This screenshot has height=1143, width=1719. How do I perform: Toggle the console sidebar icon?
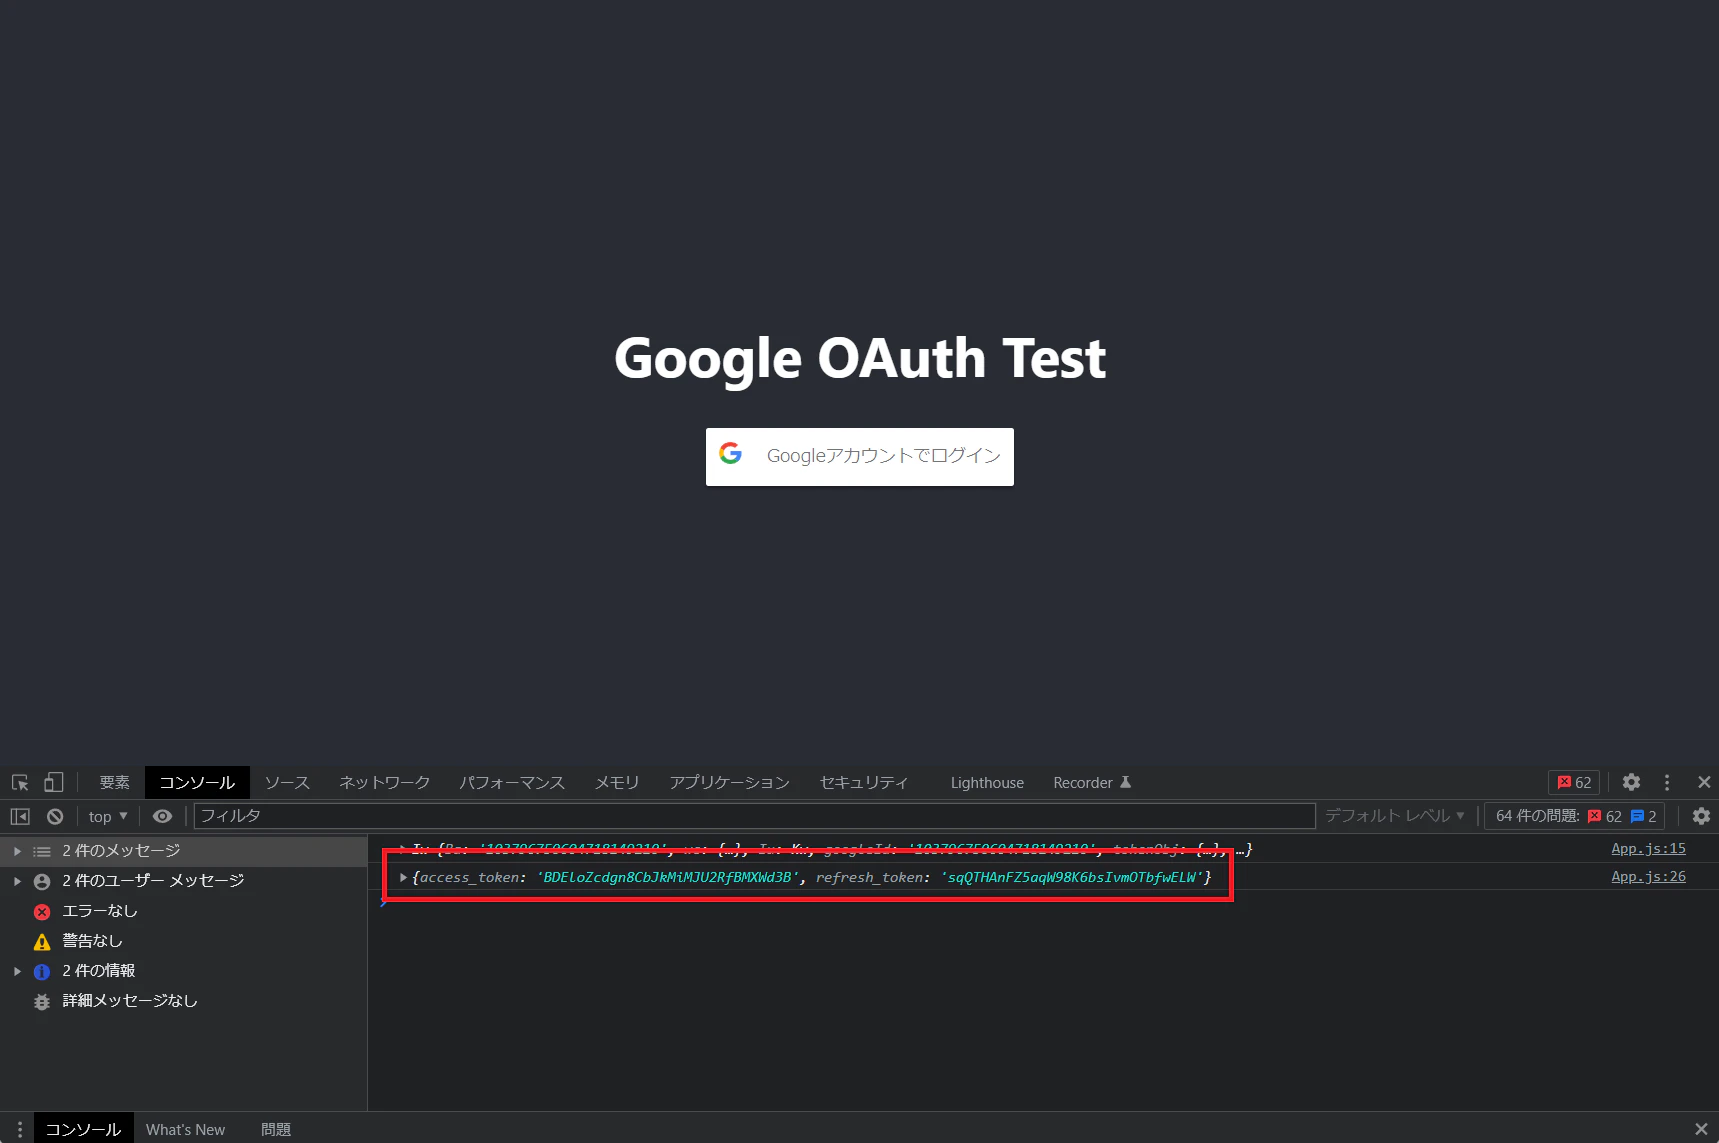click(x=20, y=816)
